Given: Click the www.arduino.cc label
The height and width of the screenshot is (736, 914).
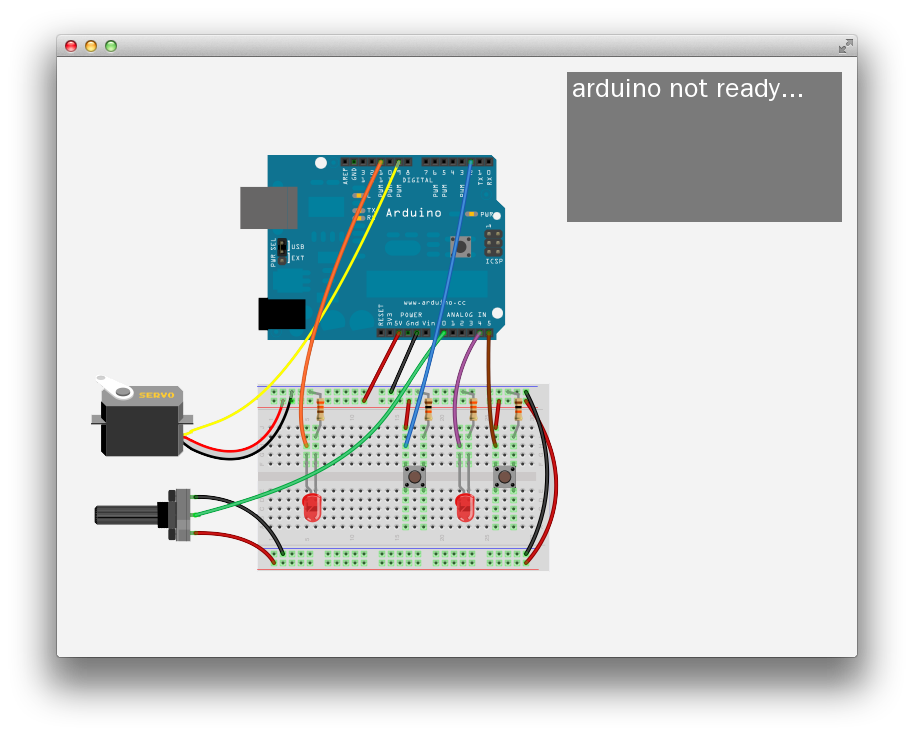Looking at the screenshot, I should pyautogui.click(x=434, y=303).
